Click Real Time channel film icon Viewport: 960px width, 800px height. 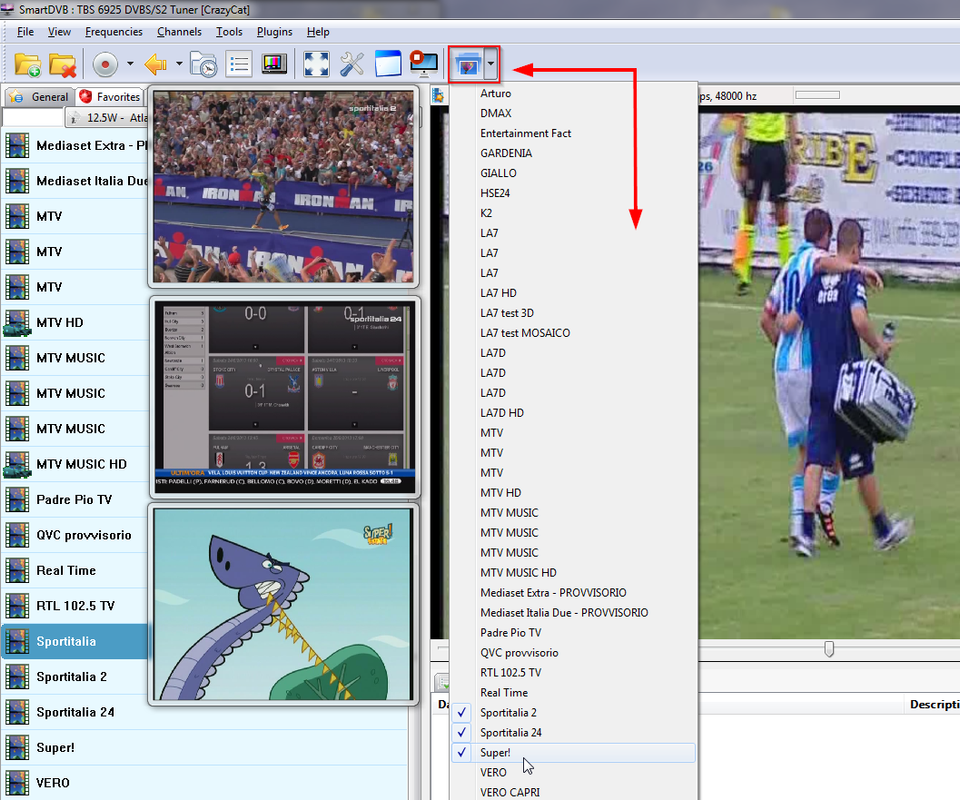pyautogui.click(x=17, y=570)
